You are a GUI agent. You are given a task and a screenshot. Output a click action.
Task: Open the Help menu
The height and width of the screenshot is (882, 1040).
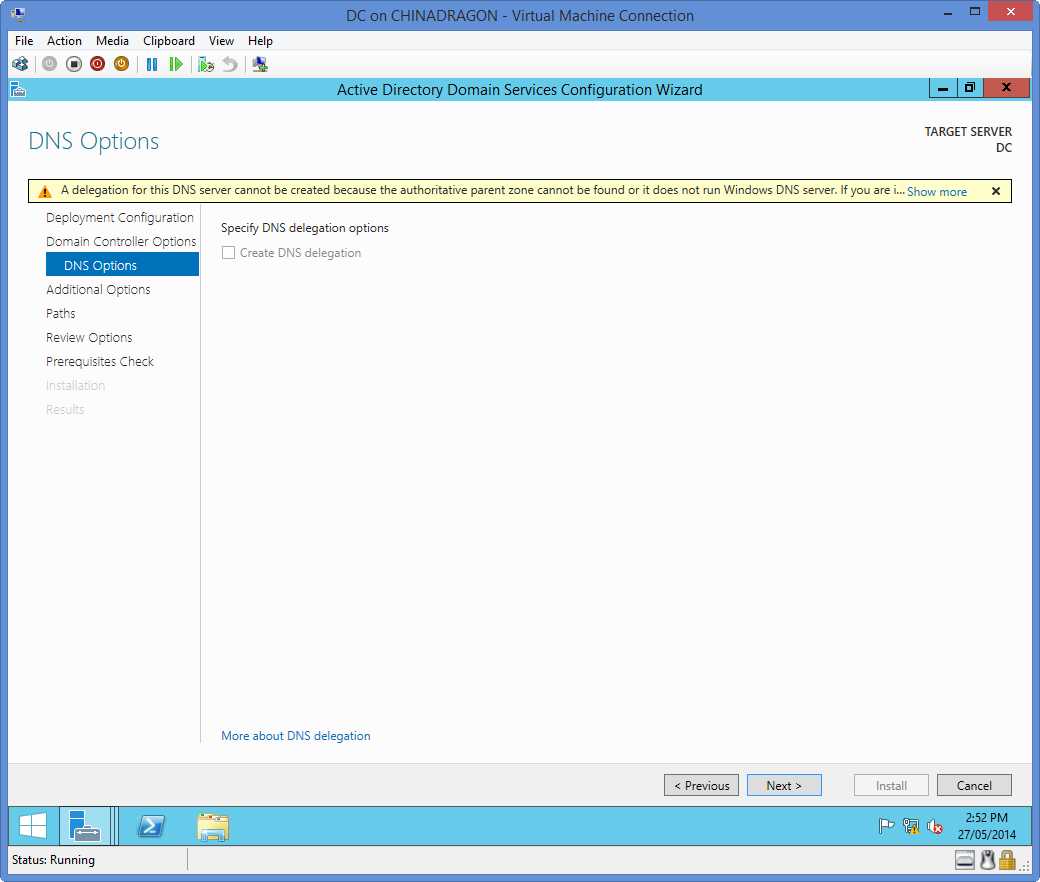pyautogui.click(x=260, y=40)
